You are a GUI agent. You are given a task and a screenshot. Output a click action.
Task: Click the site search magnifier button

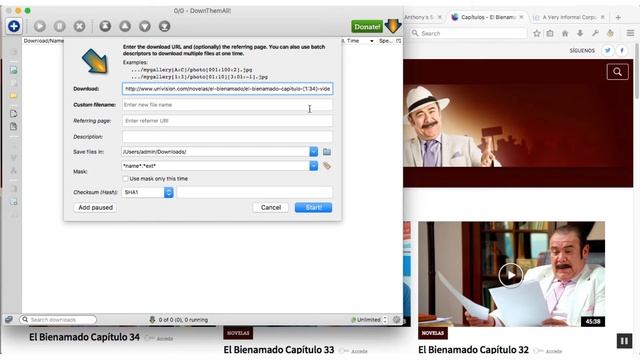618,72
